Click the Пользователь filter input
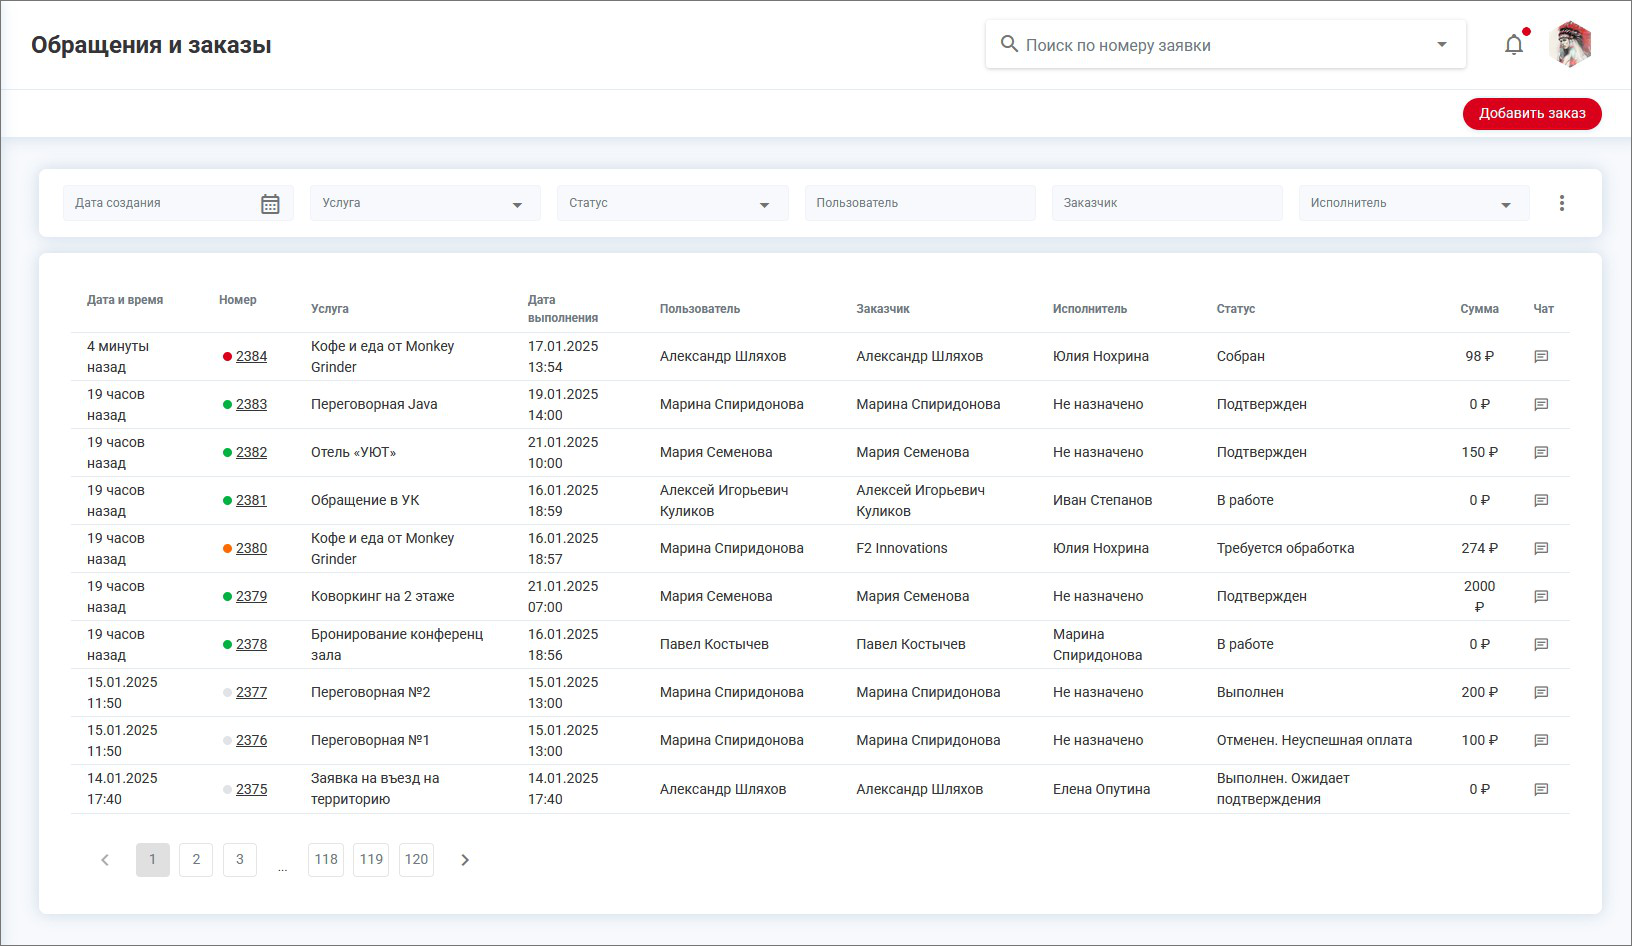The image size is (1632, 946). (919, 203)
